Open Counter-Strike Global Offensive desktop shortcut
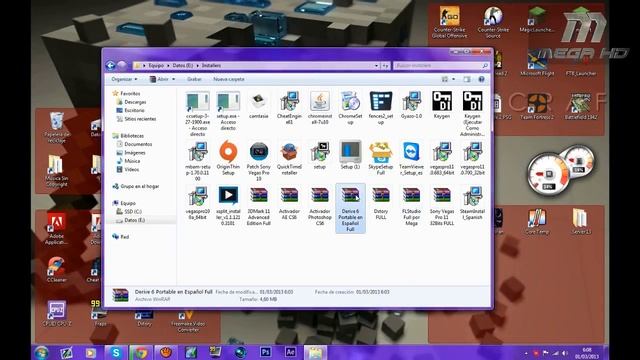 [449, 22]
